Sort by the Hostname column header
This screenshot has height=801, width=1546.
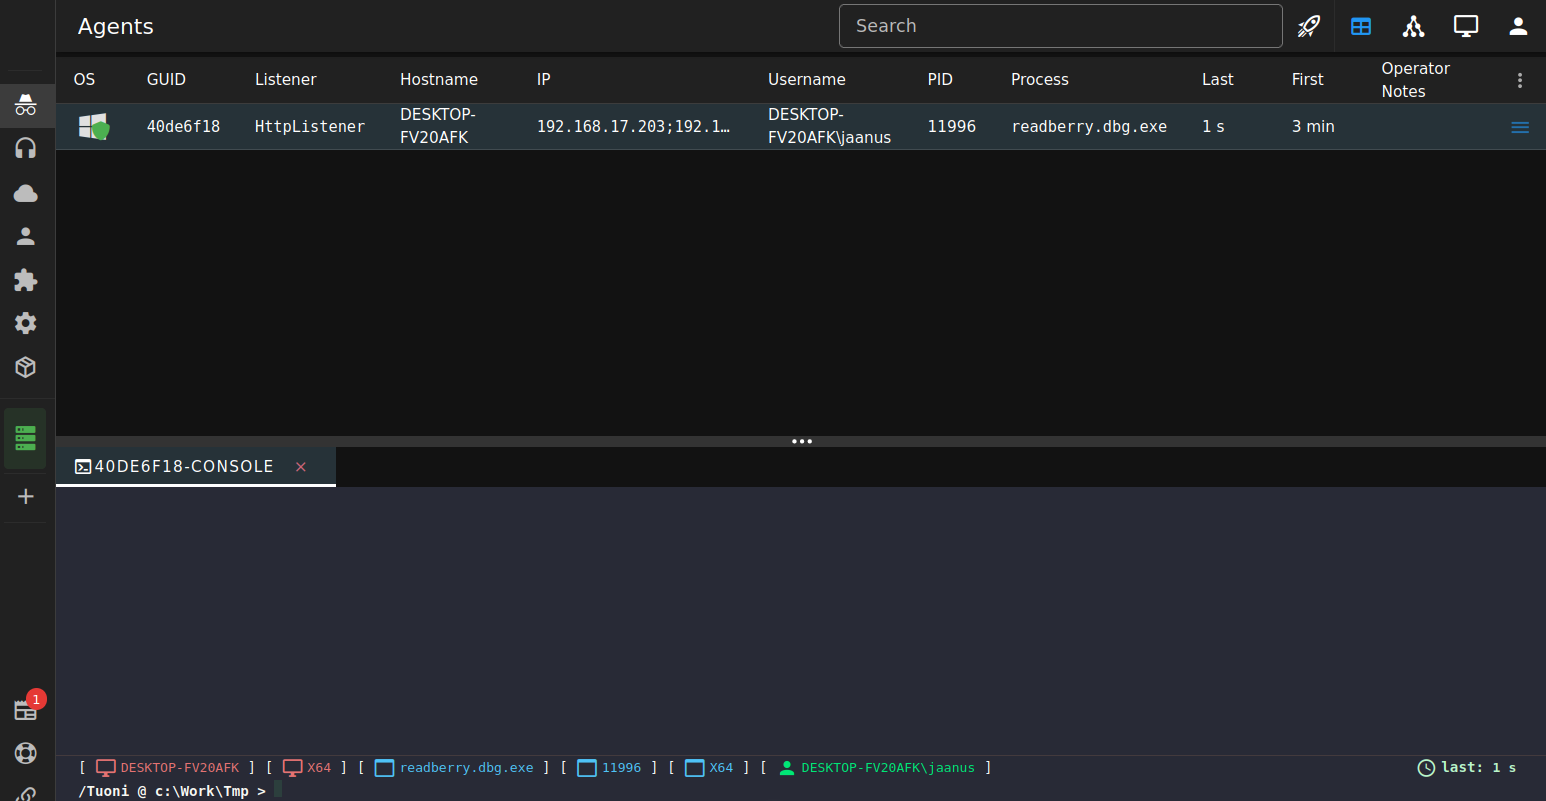pyautogui.click(x=439, y=80)
